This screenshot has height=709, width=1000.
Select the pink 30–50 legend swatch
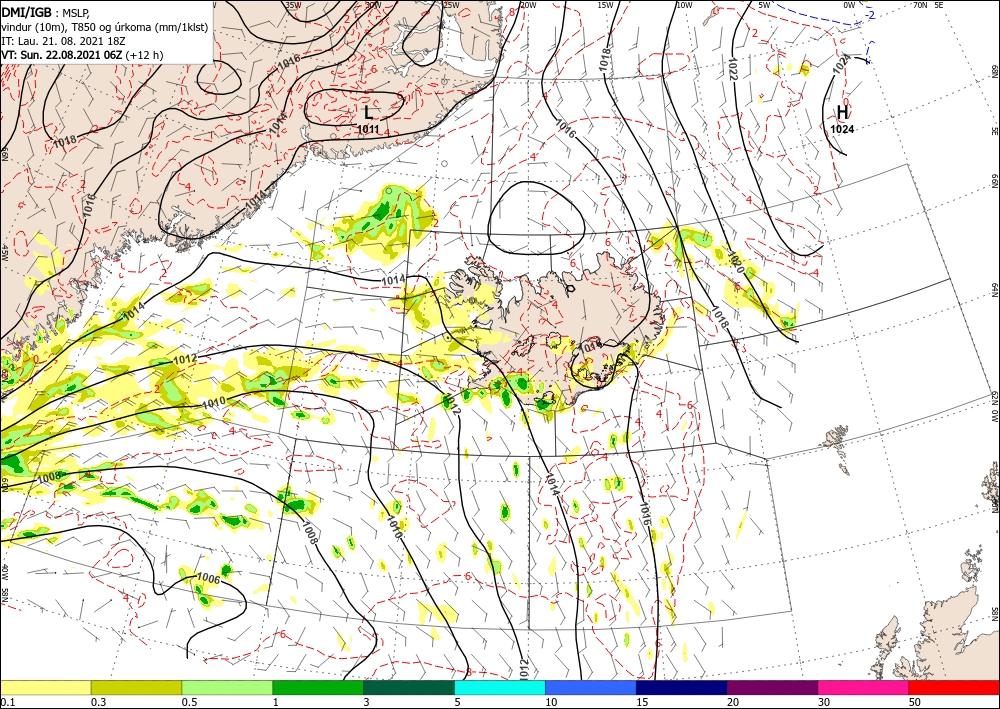[x=864, y=687]
